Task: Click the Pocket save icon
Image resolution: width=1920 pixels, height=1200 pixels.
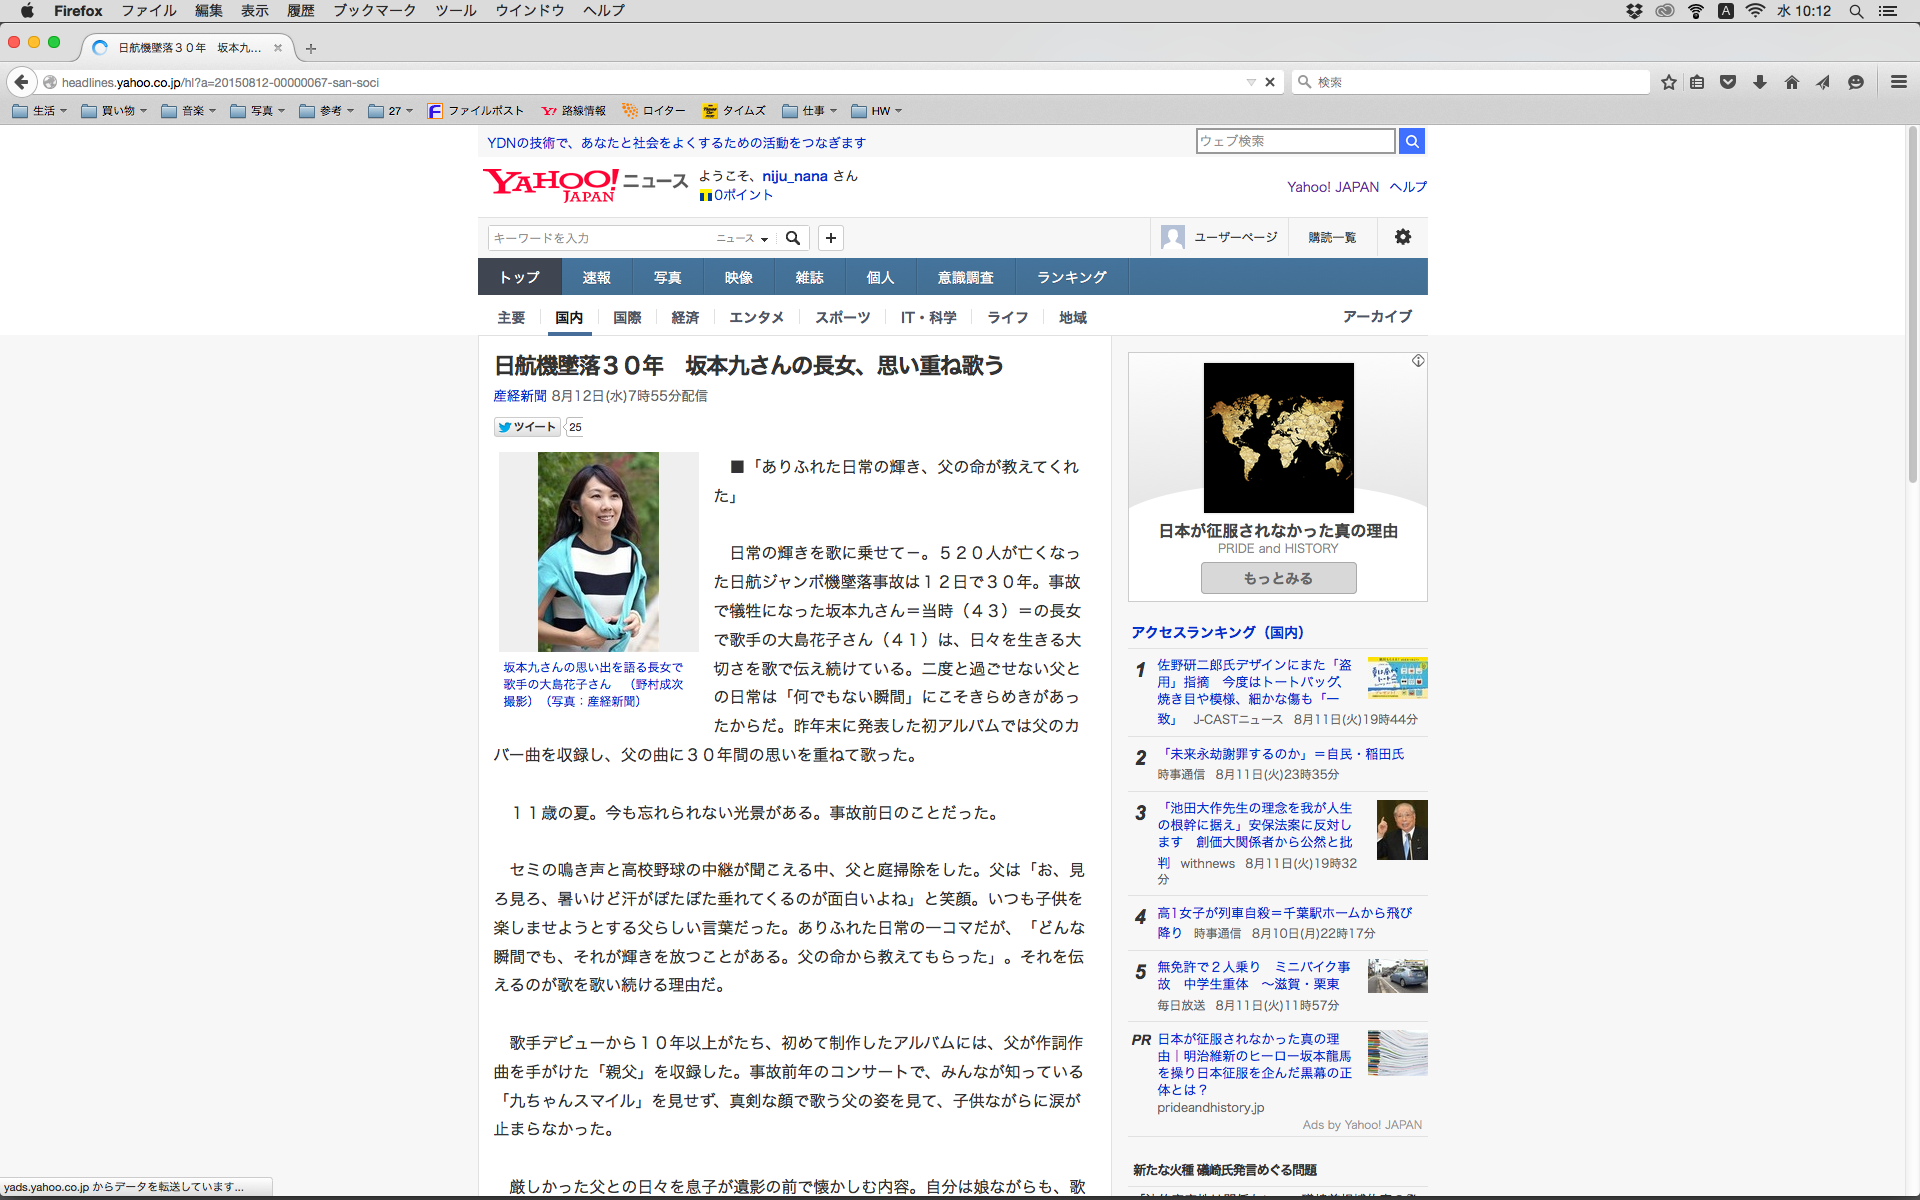Action: 1728,82
